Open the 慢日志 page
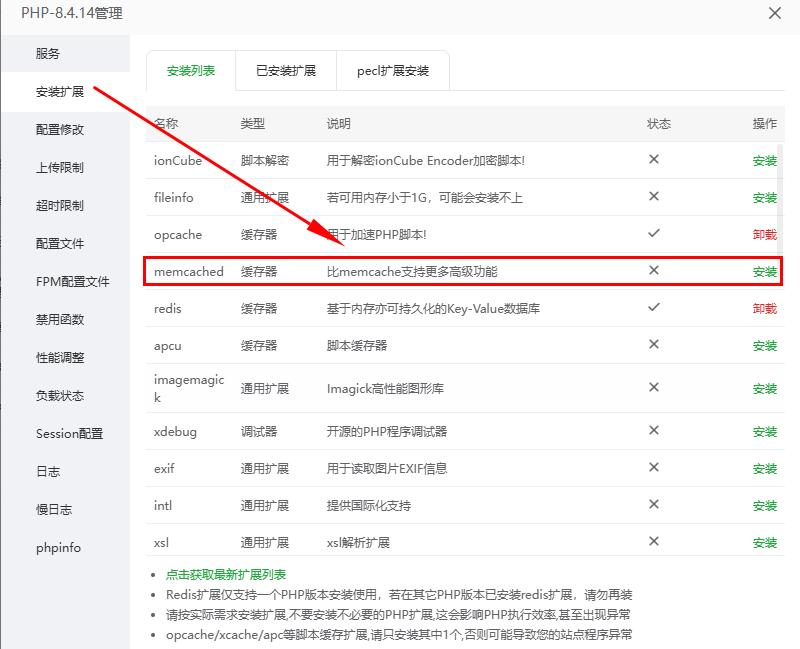The height and width of the screenshot is (649, 800). [x=63, y=509]
